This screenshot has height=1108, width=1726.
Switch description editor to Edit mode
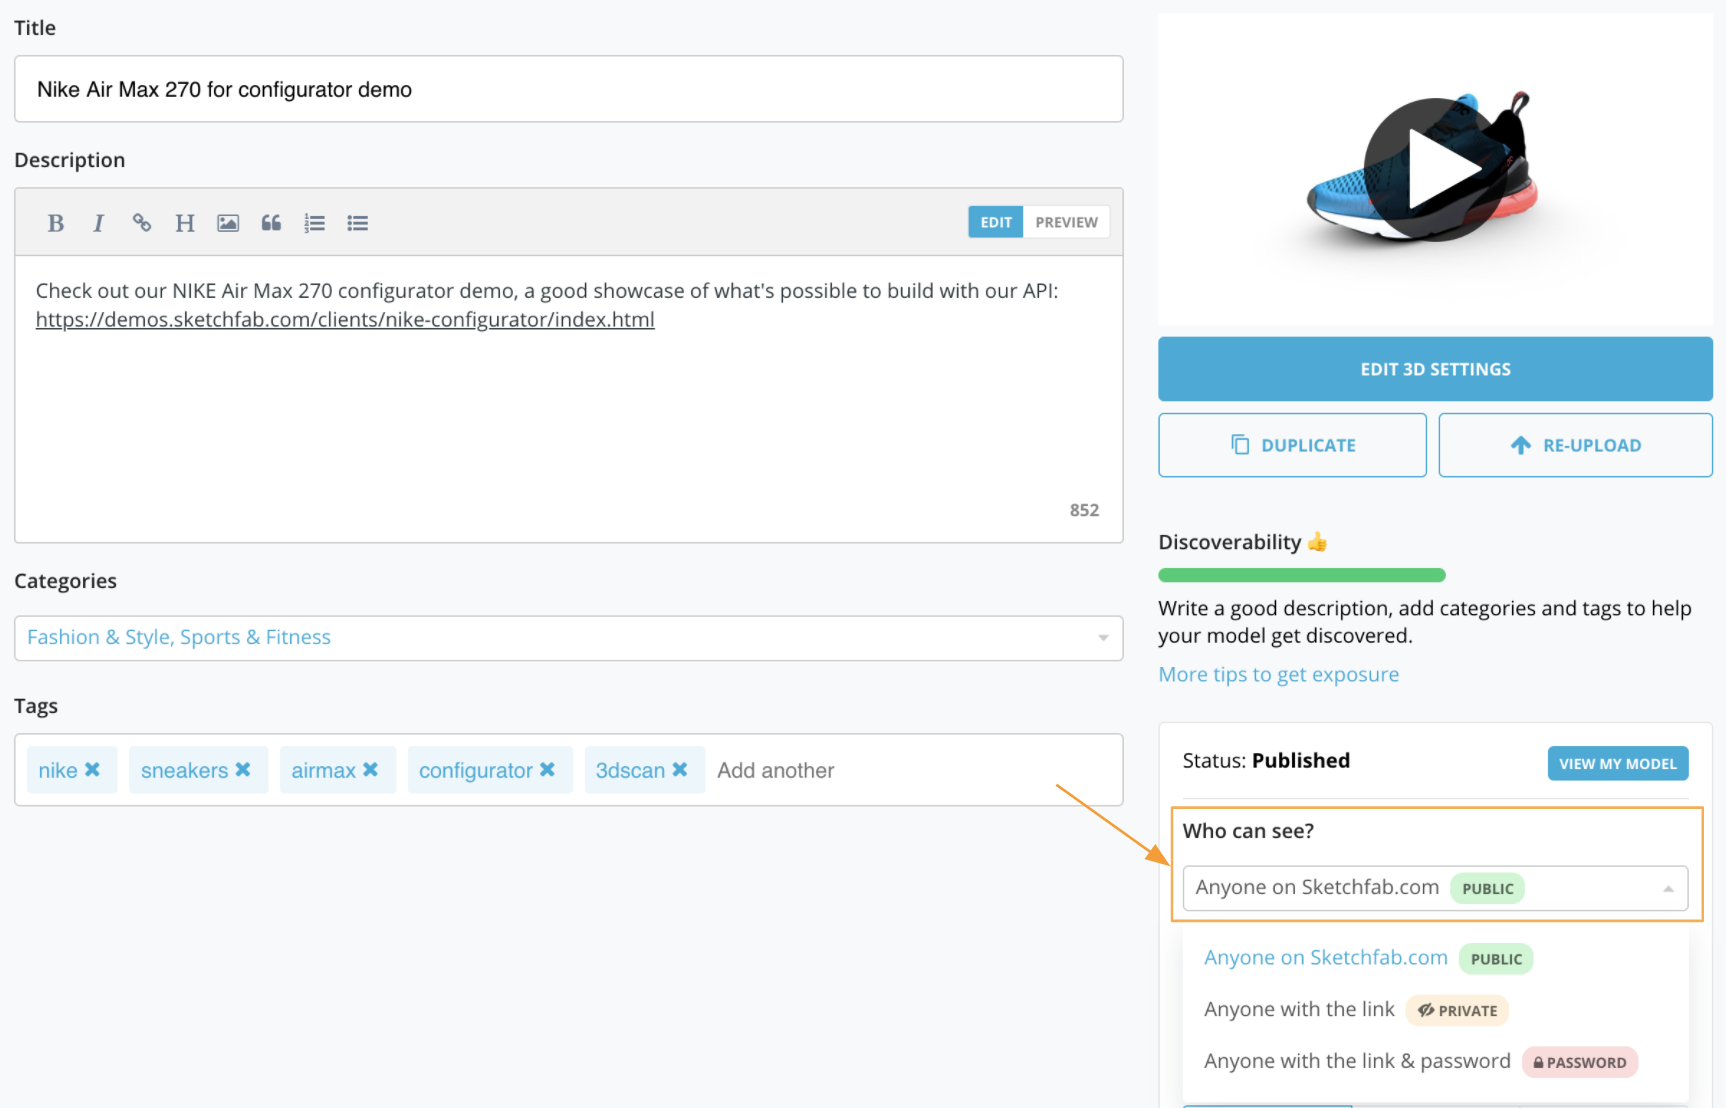click(995, 222)
